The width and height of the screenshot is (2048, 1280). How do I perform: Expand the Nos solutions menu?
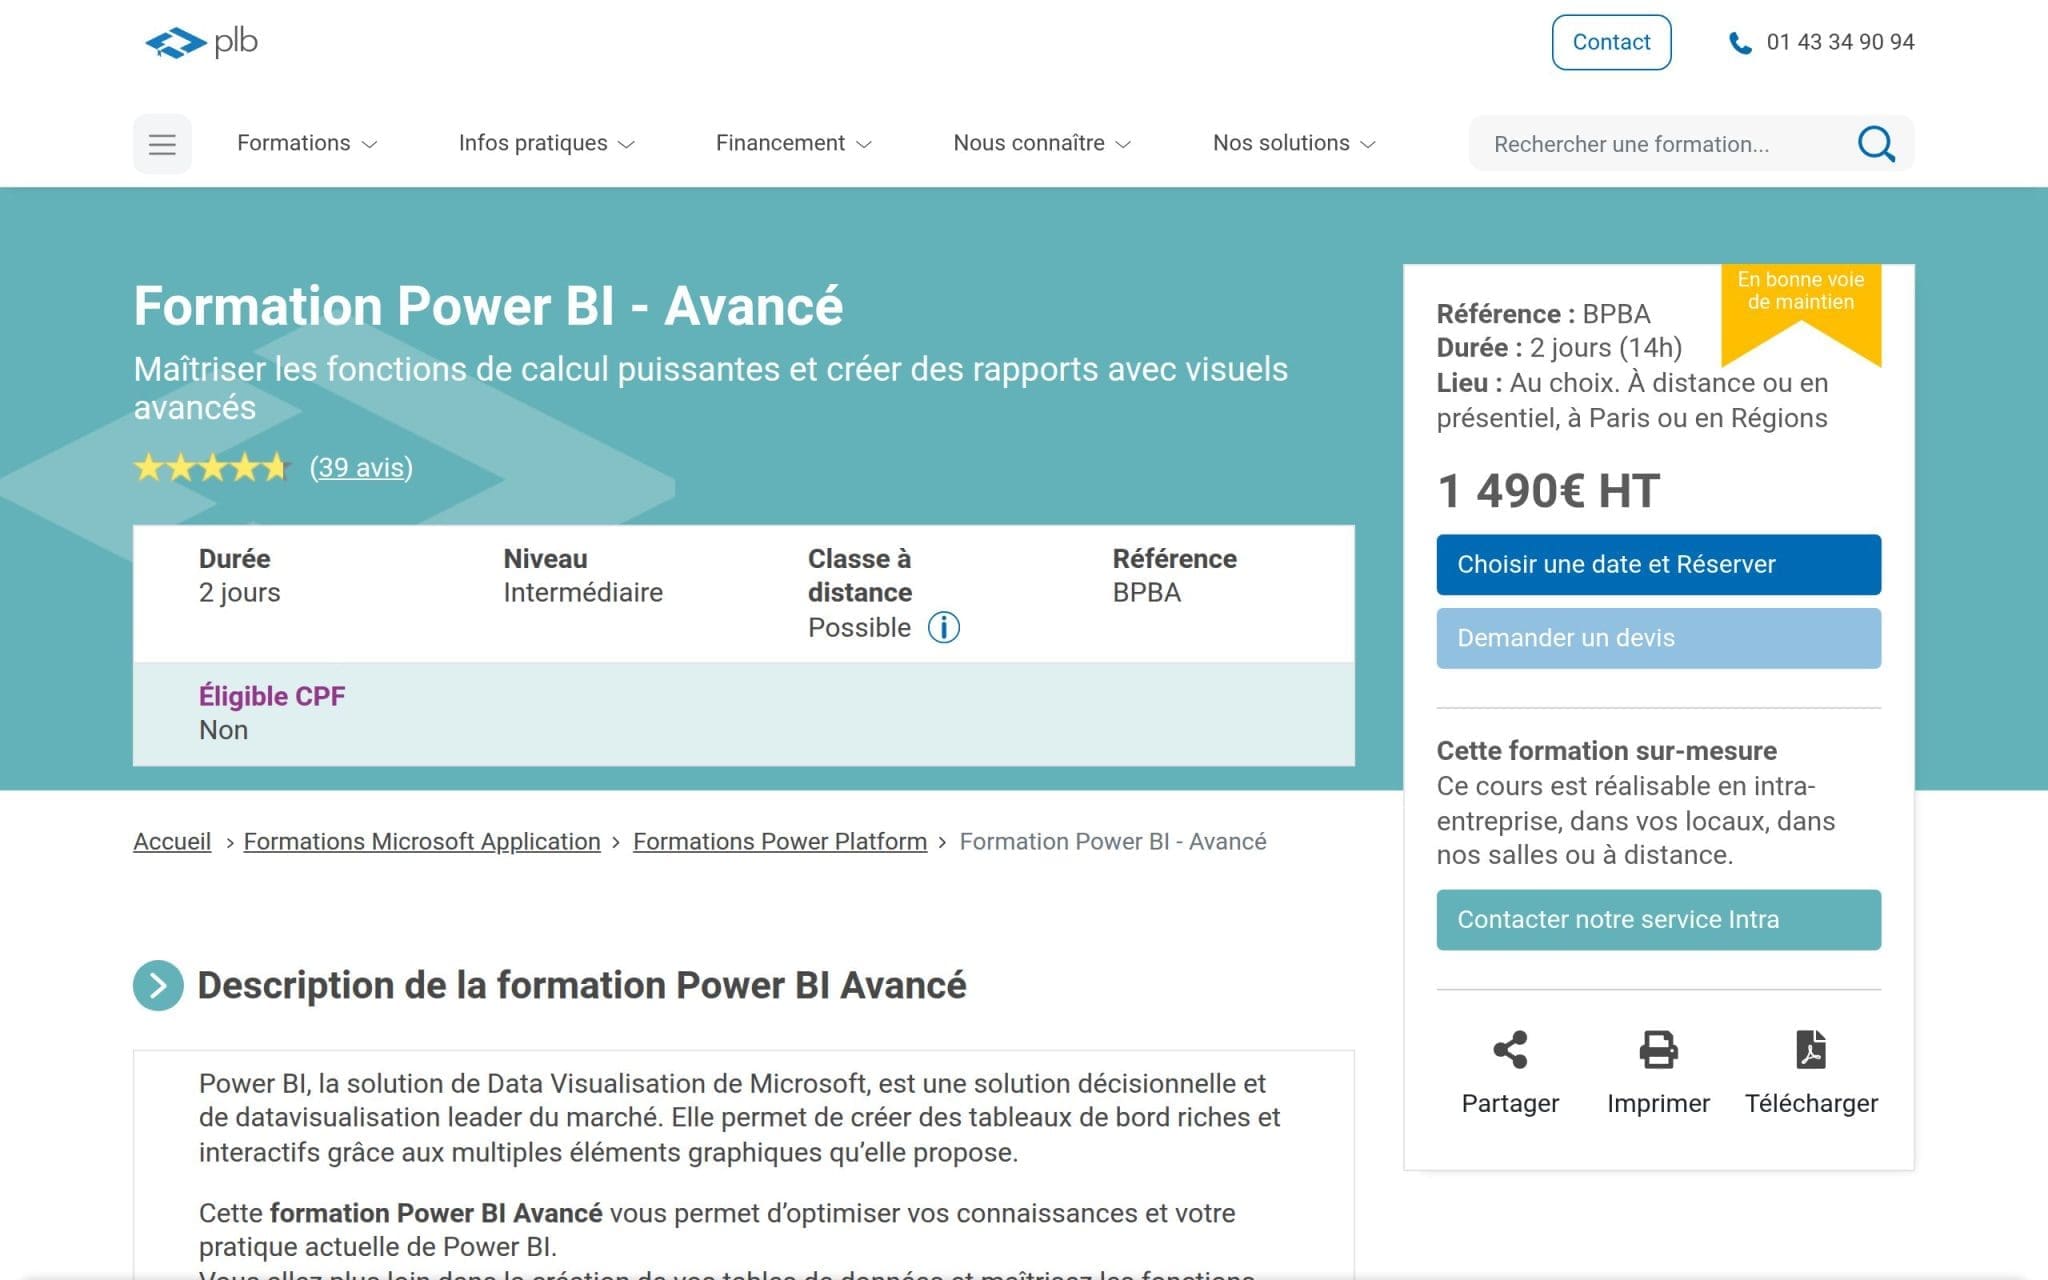click(1294, 143)
